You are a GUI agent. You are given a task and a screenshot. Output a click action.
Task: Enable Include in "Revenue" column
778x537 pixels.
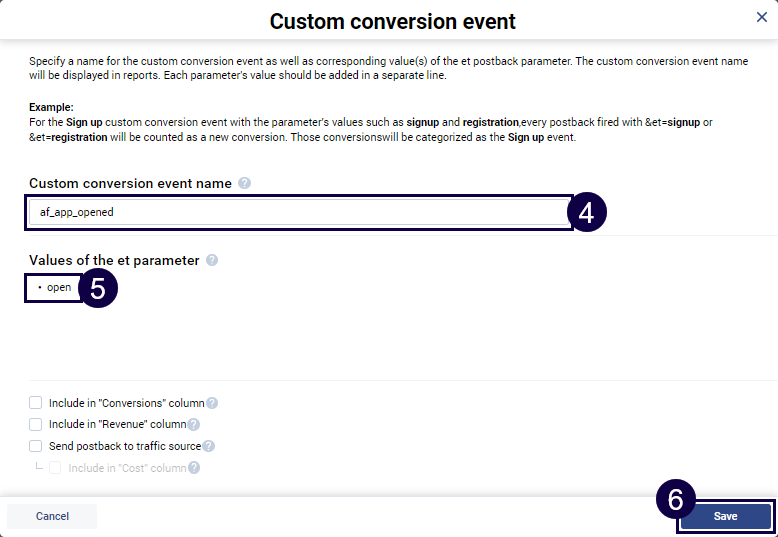point(36,424)
